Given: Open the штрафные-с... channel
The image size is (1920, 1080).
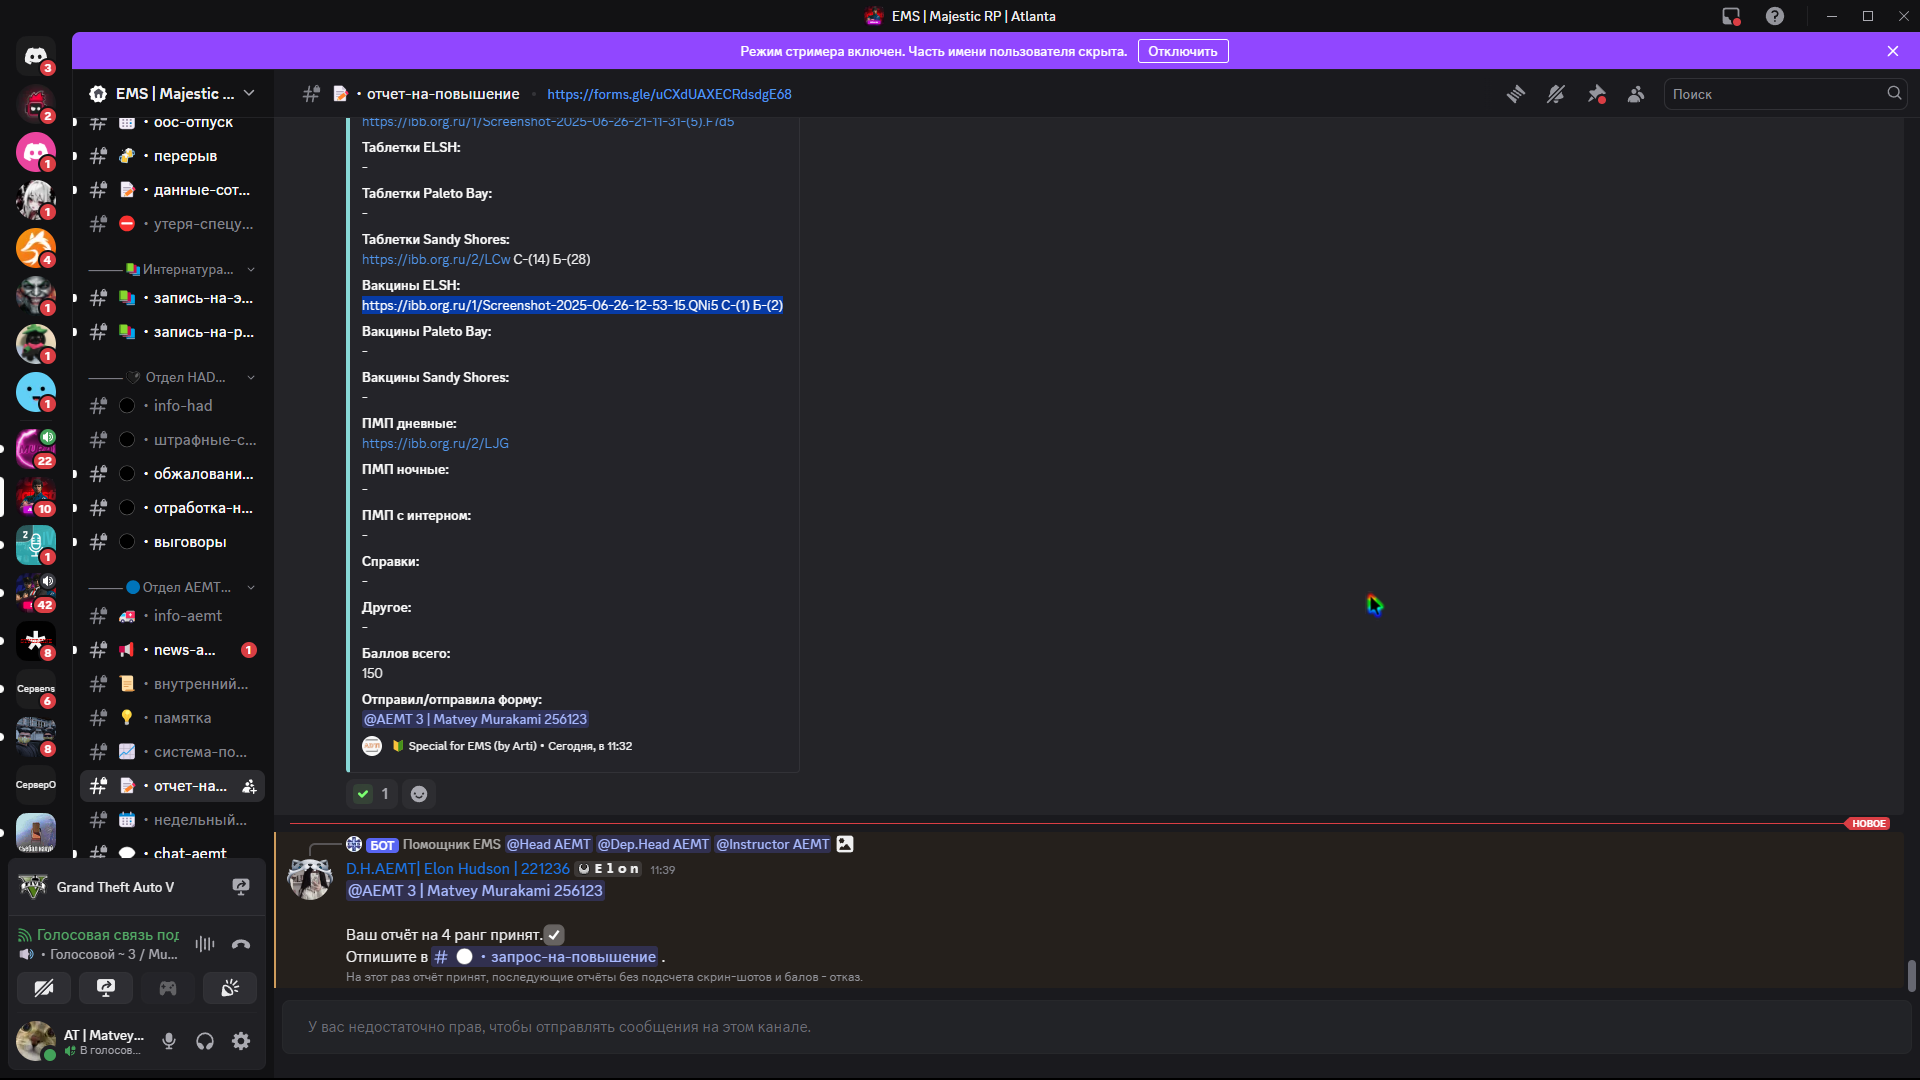Looking at the screenshot, I should pos(172,440).
